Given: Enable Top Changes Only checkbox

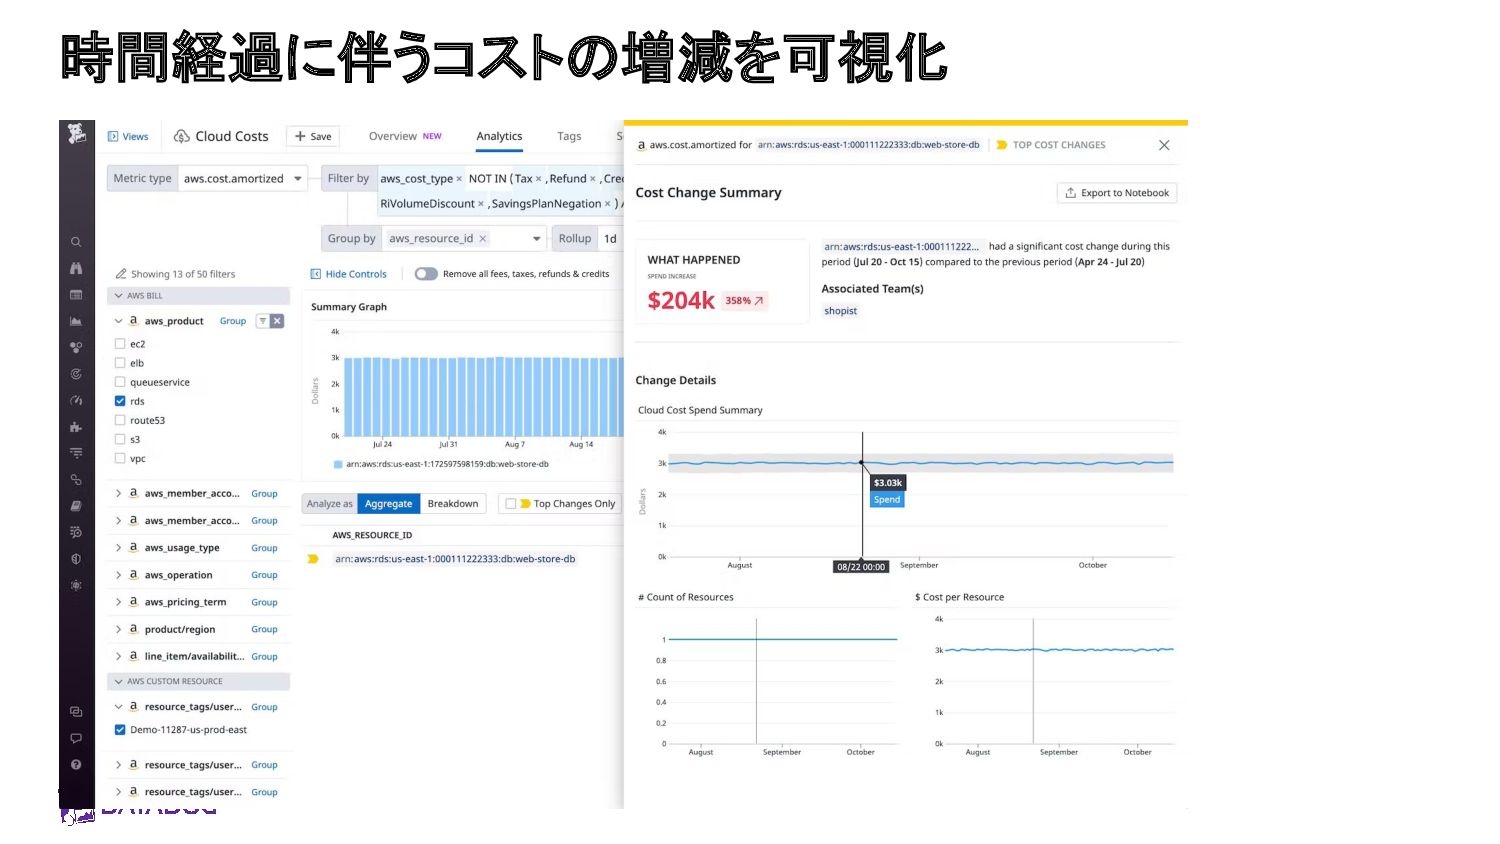Looking at the screenshot, I should (511, 504).
